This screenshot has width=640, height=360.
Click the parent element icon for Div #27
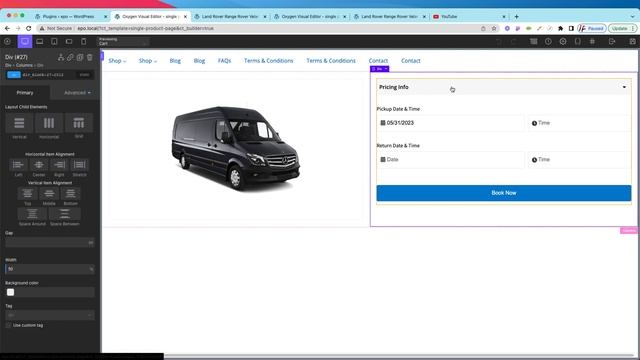[61, 57]
